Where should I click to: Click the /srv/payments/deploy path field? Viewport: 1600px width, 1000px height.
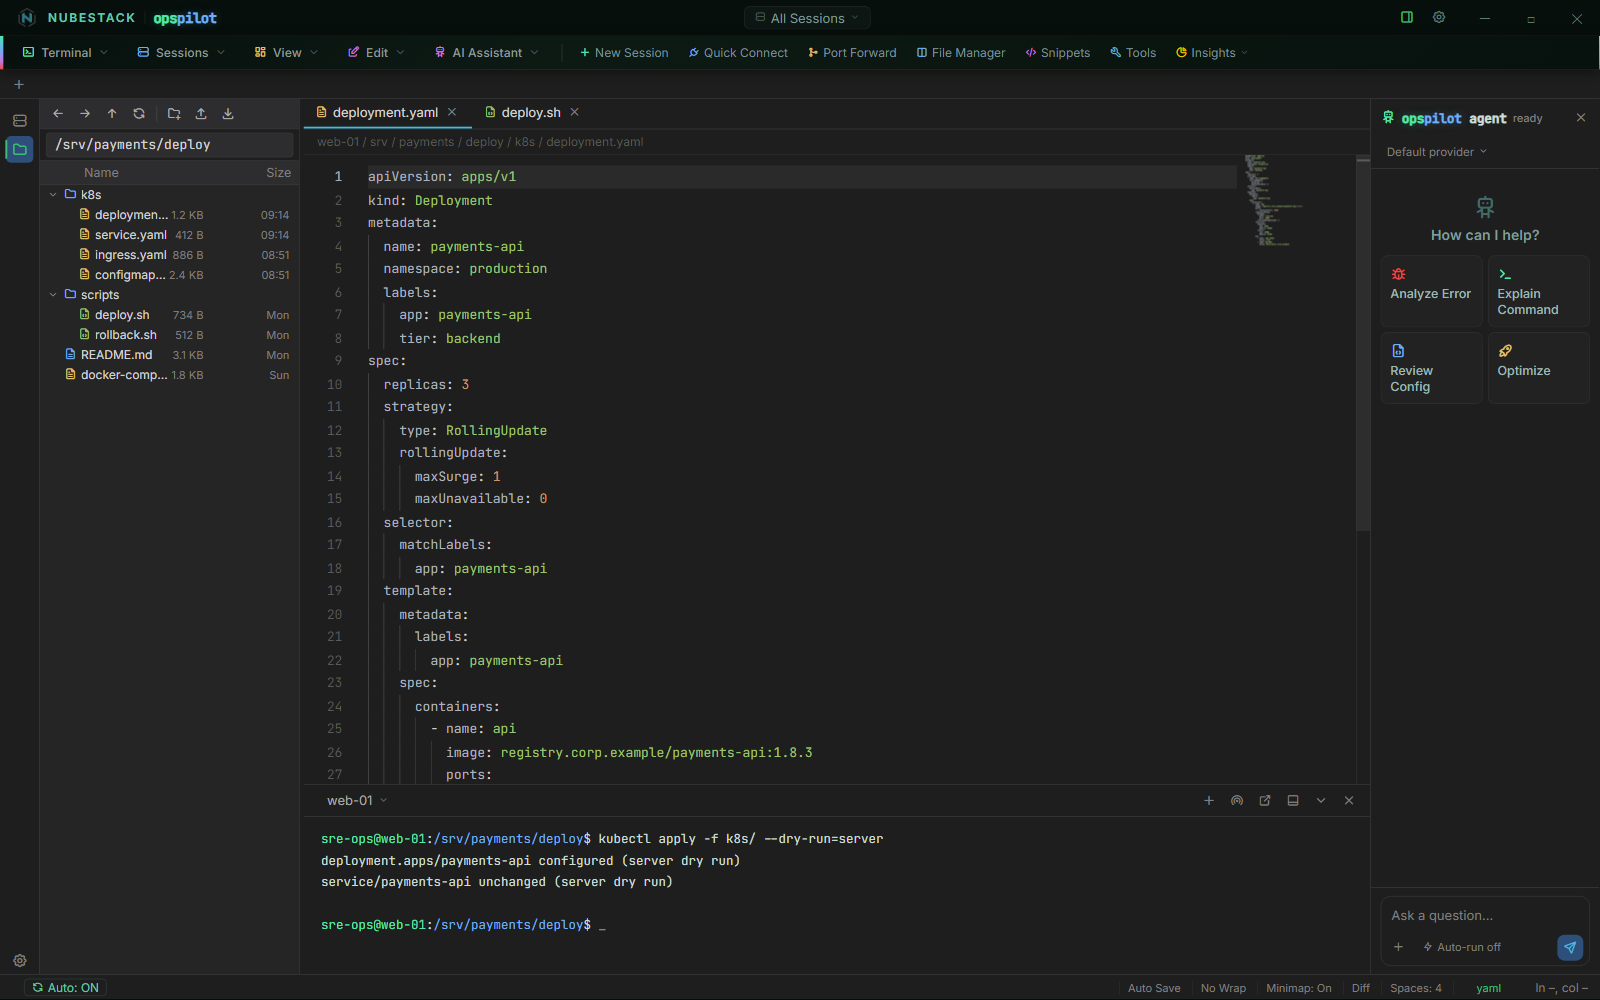click(x=170, y=145)
